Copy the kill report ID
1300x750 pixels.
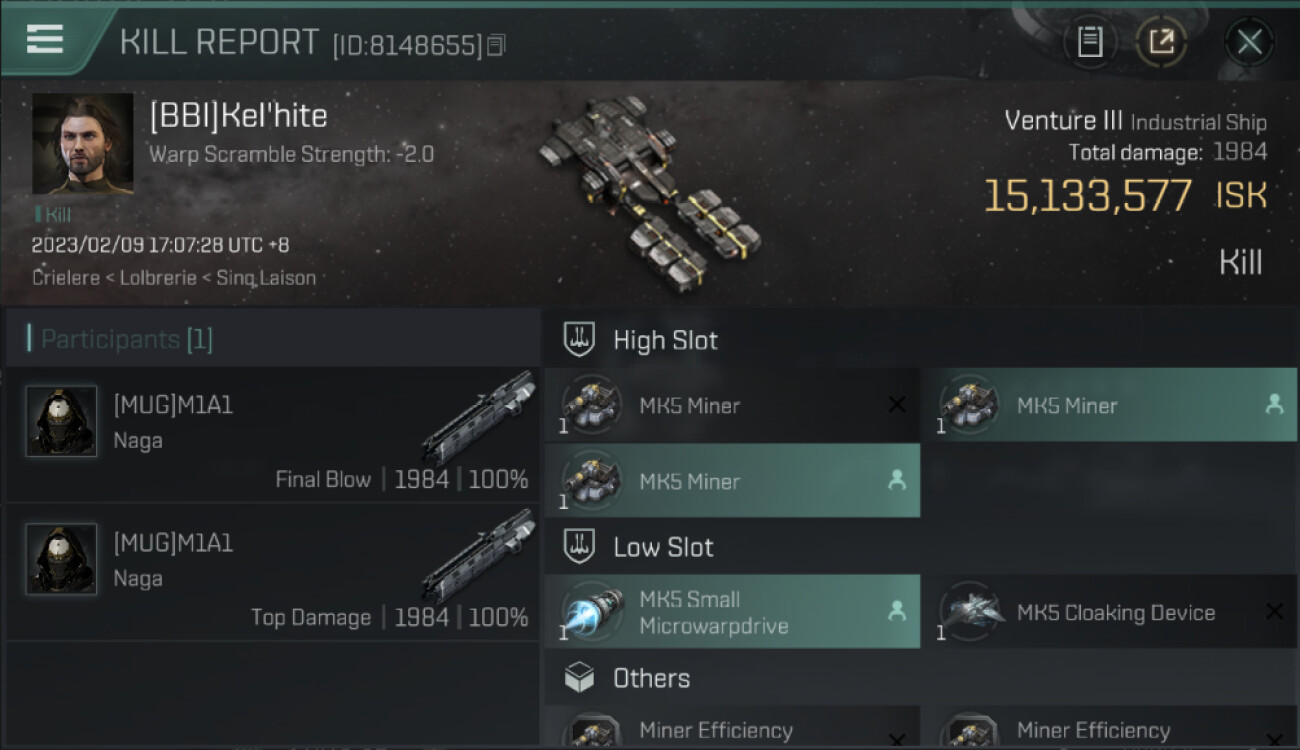pyautogui.click(x=497, y=45)
